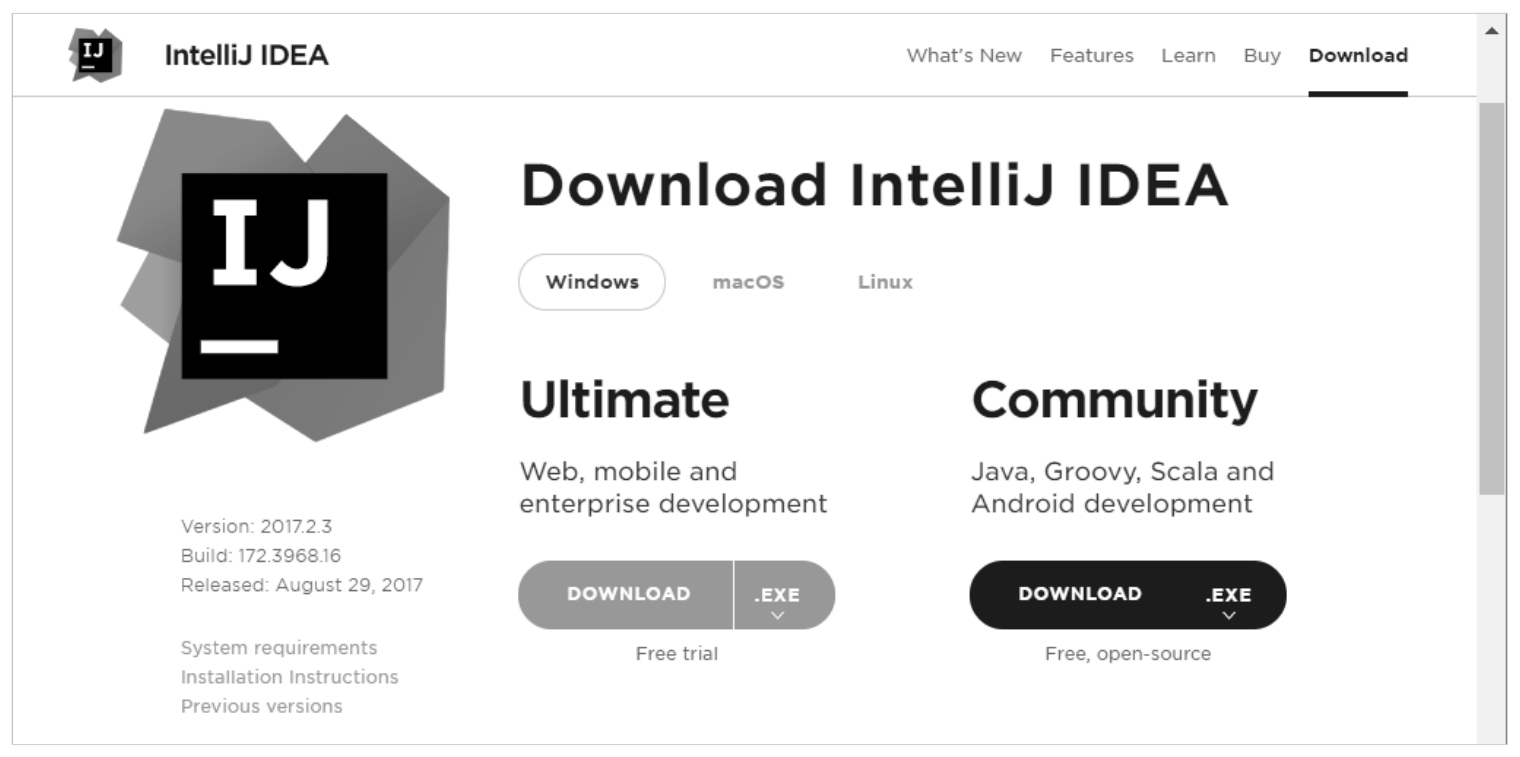Click the vertical scrollbar thumb
Screen dimensions: 1520x757
click(1492, 298)
